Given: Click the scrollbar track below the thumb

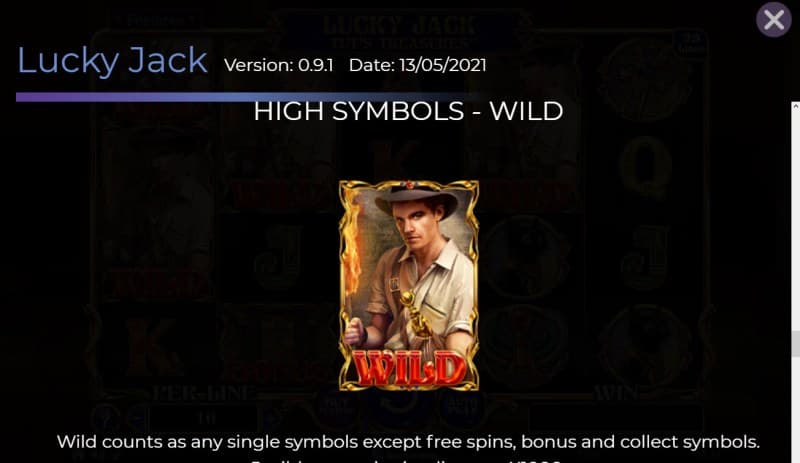Looking at the screenshot, I should 795,408.
